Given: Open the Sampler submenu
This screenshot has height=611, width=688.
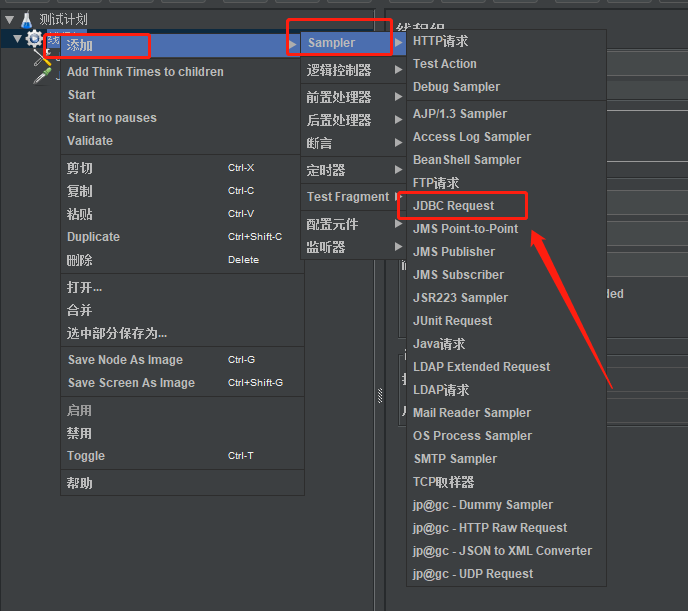Looking at the screenshot, I should pyautogui.click(x=353, y=43).
